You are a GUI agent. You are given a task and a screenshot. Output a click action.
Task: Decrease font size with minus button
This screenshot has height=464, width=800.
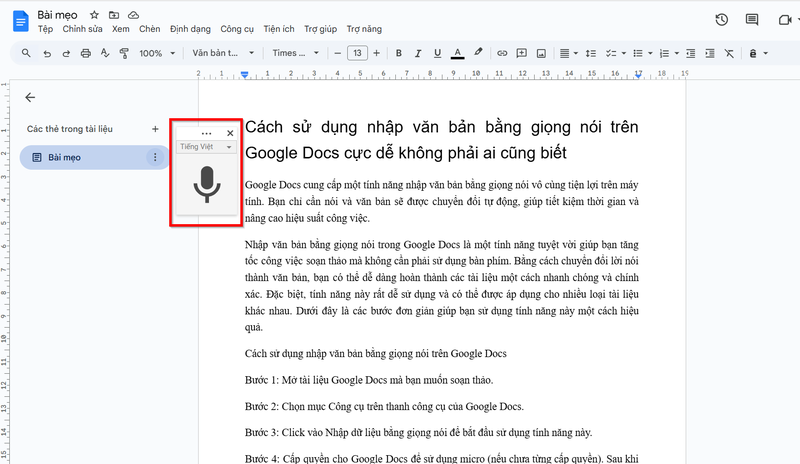click(337, 53)
